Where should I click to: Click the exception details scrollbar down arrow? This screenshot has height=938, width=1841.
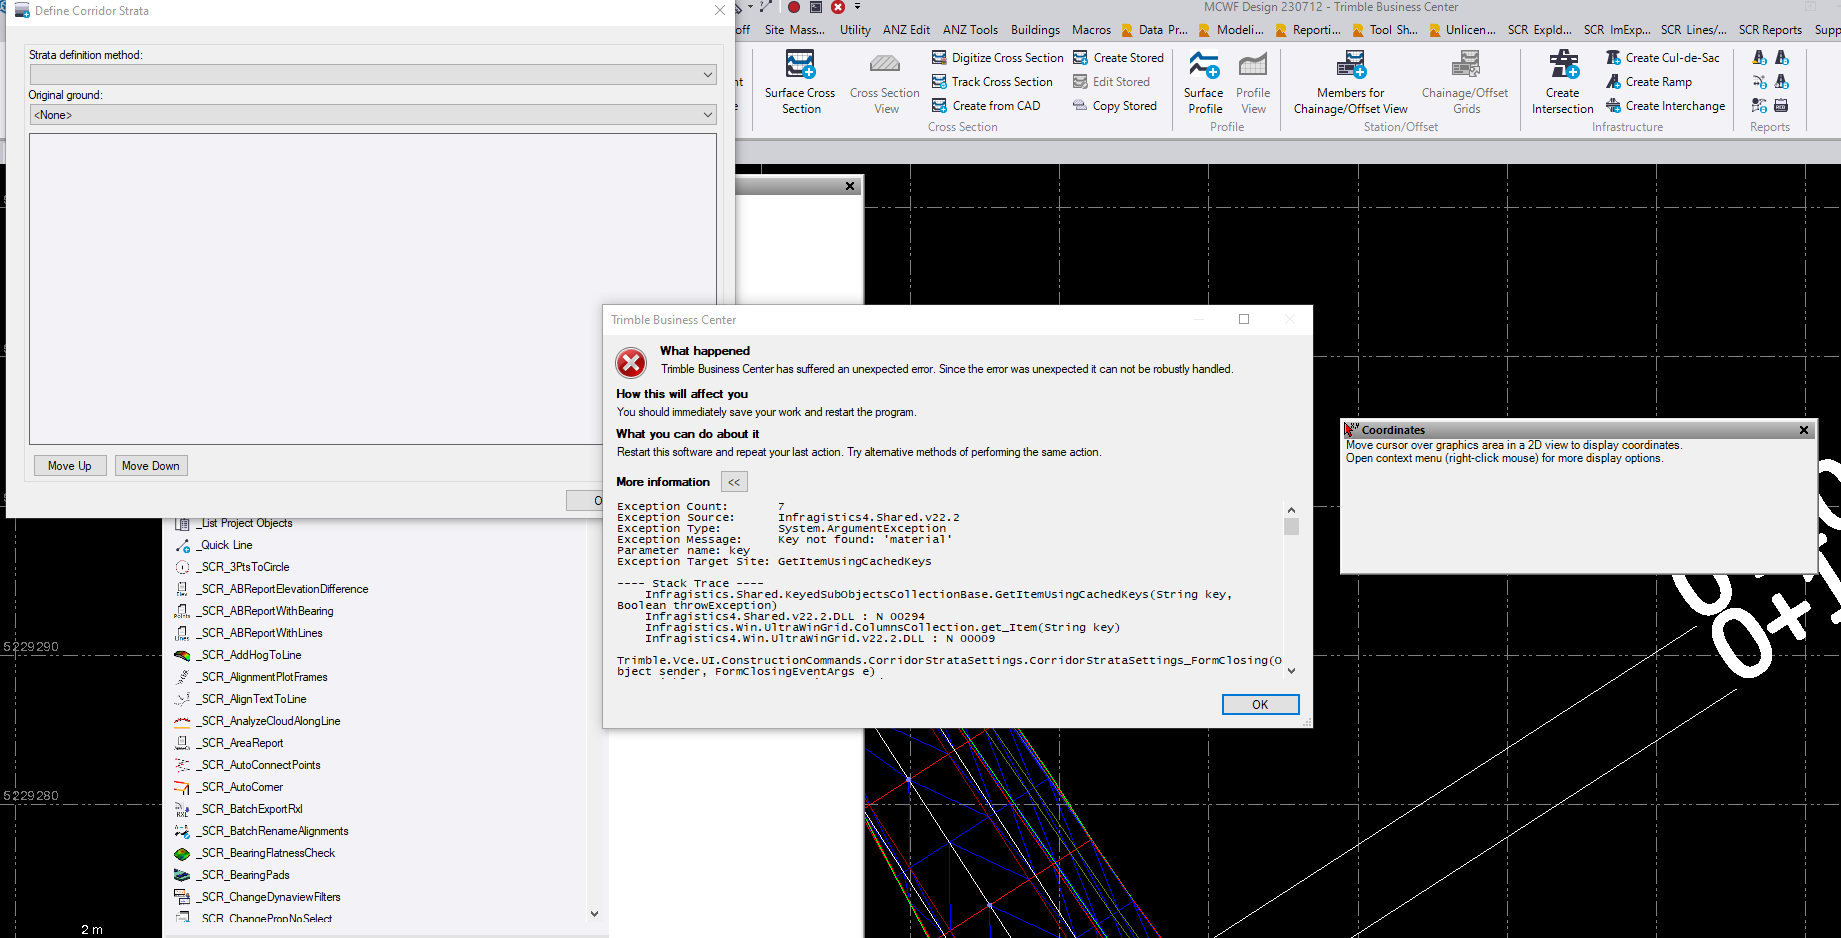(1291, 671)
